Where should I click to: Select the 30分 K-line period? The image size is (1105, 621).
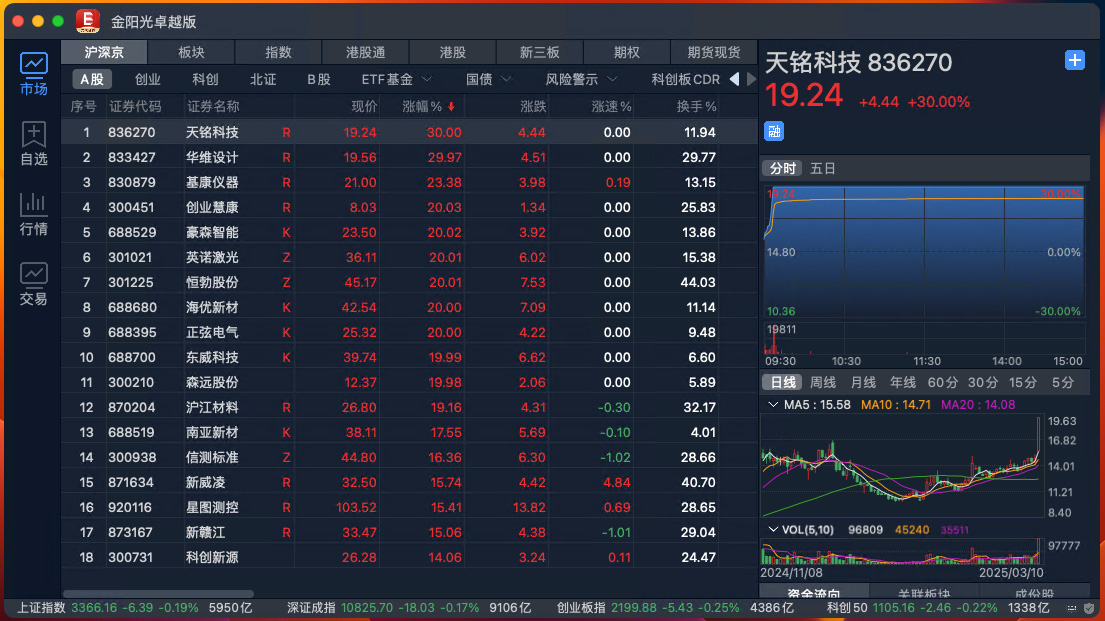(983, 382)
